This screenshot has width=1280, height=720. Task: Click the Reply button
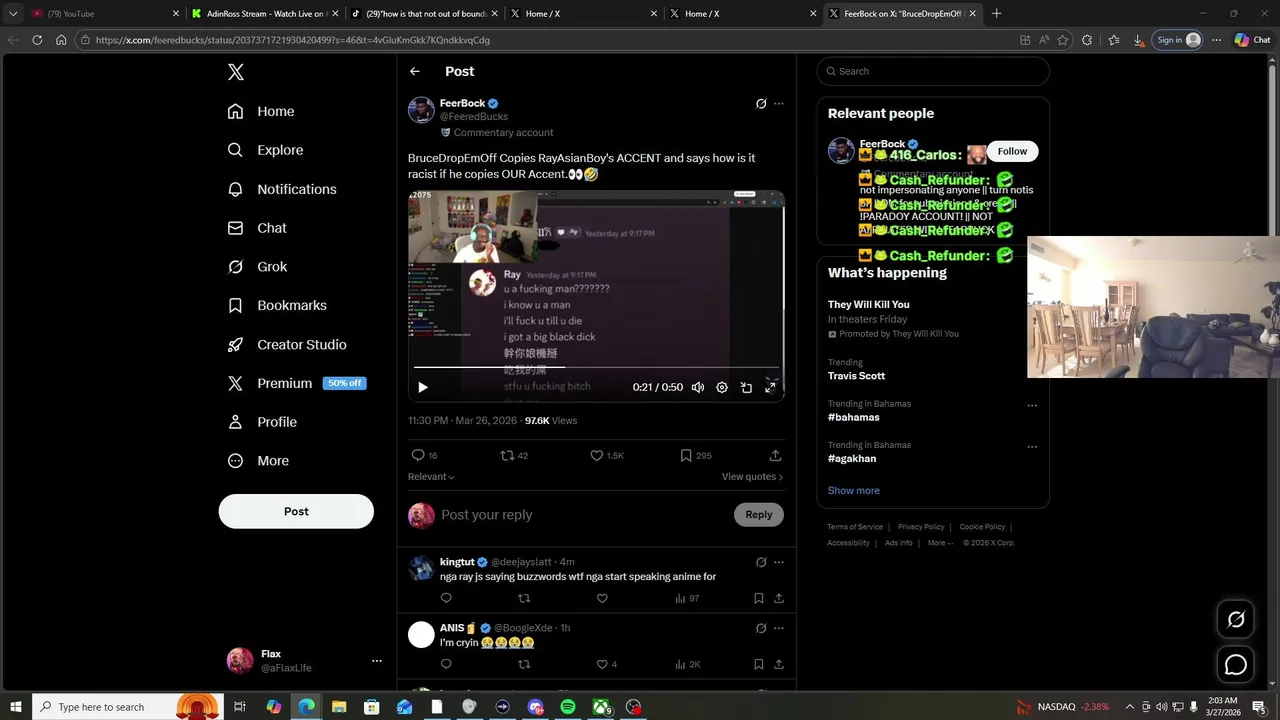[x=759, y=515]
